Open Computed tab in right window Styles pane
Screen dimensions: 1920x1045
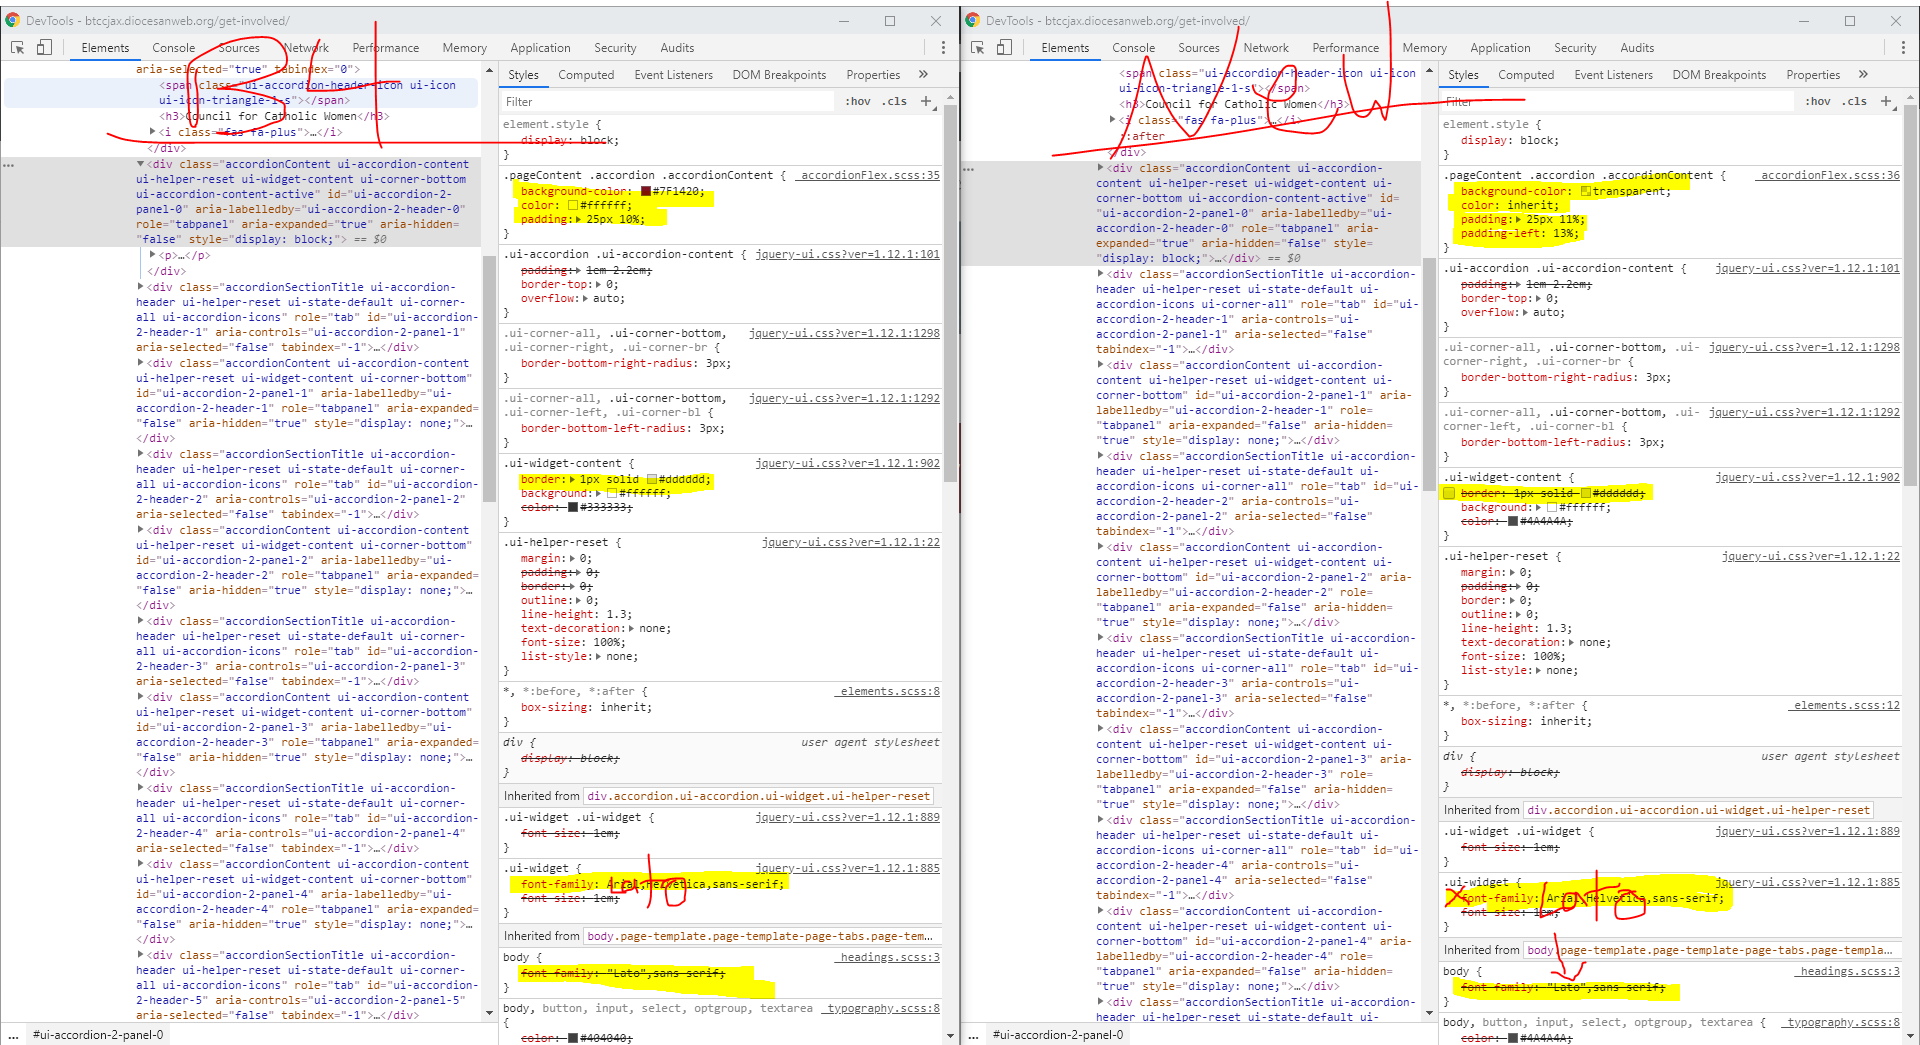tap(1525, 75)
